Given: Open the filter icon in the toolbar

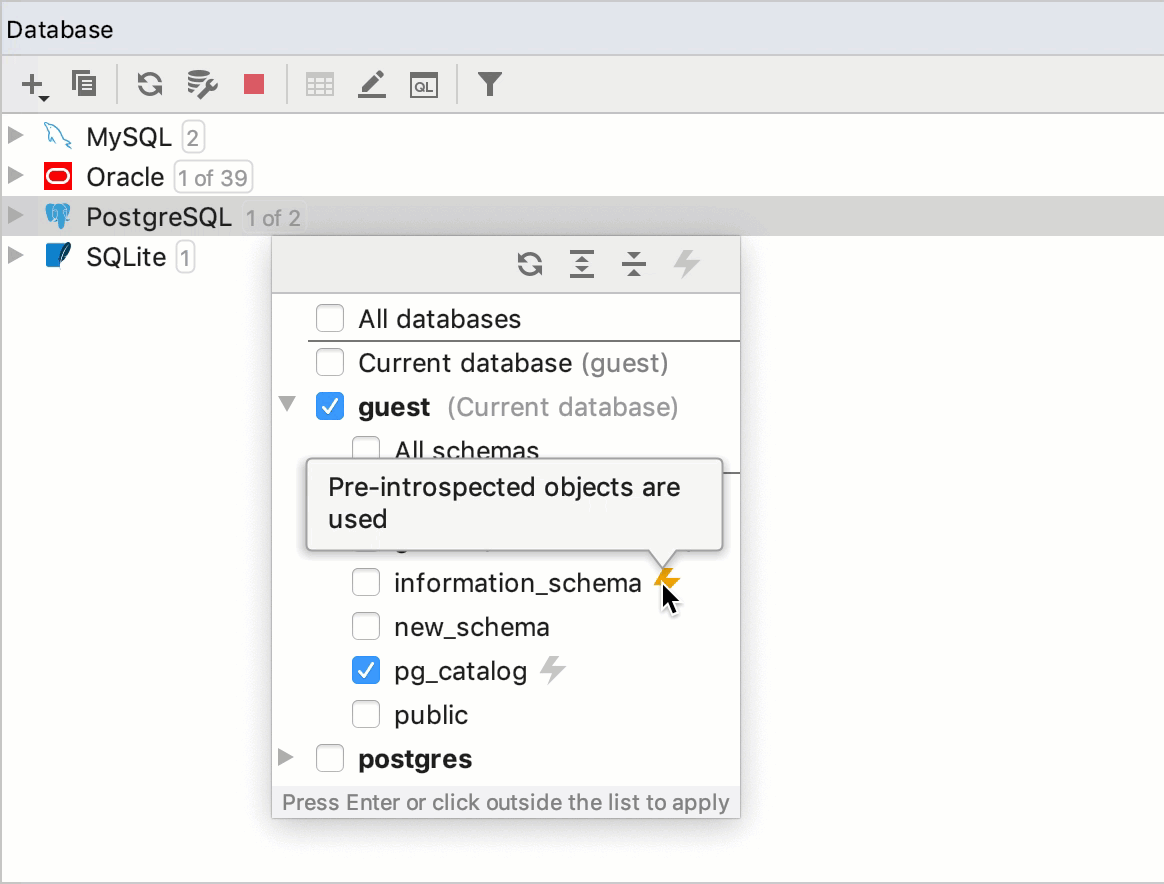Looking at the screenshot, I should pos(489,84).
